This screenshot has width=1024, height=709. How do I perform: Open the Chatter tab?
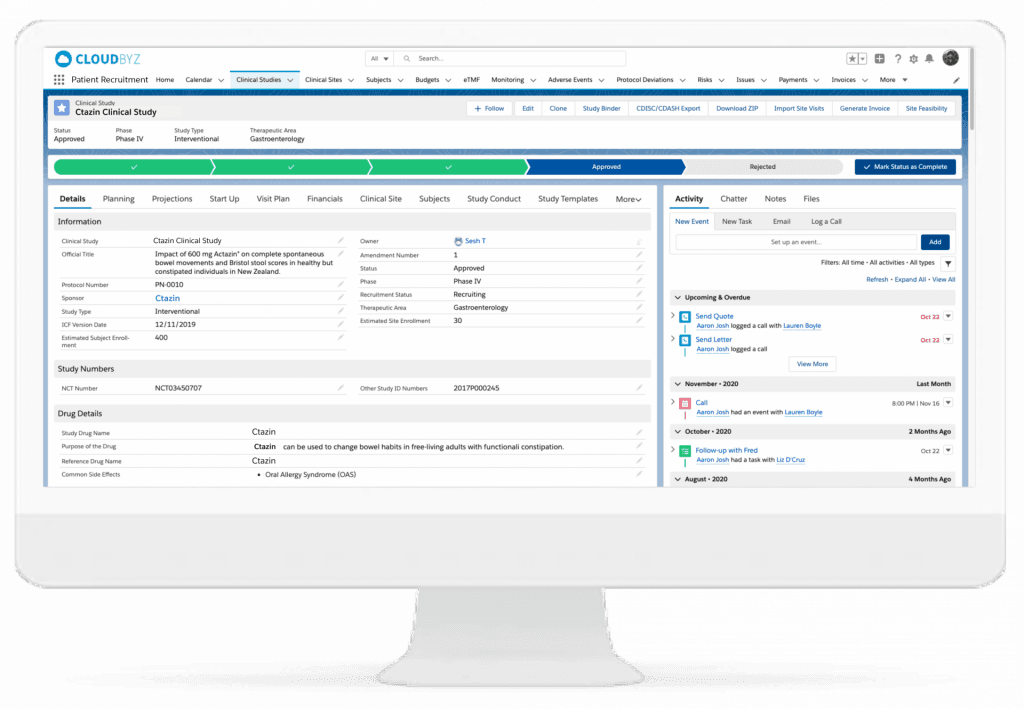tap(733, 199)
